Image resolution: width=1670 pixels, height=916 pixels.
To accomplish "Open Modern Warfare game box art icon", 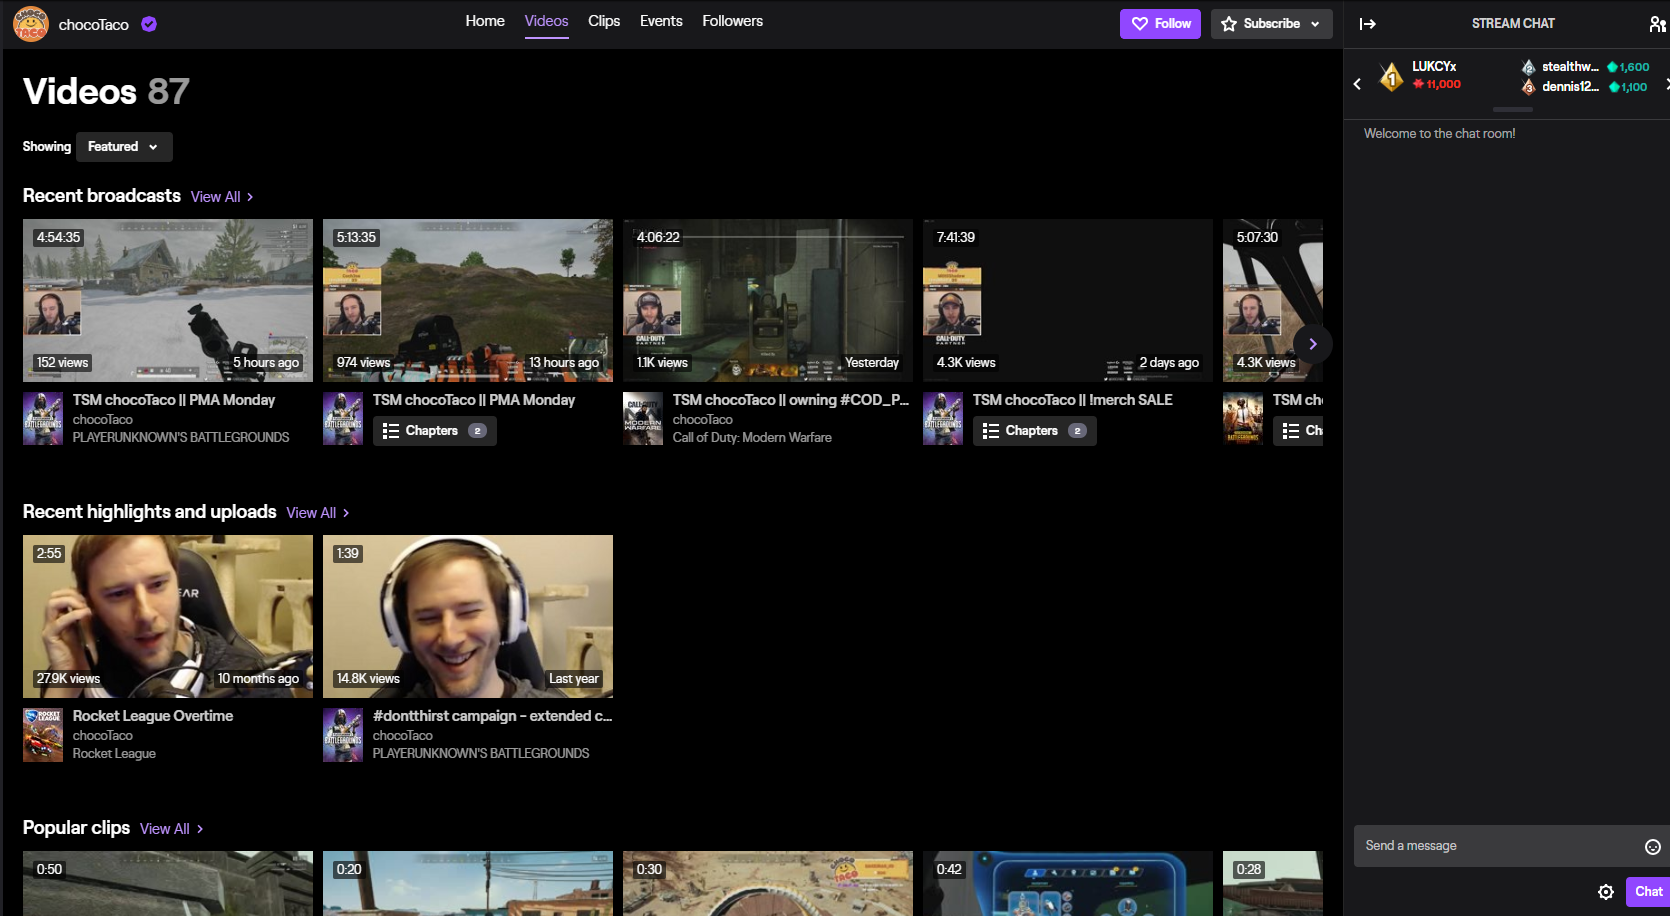I will (x=643, y=419).
